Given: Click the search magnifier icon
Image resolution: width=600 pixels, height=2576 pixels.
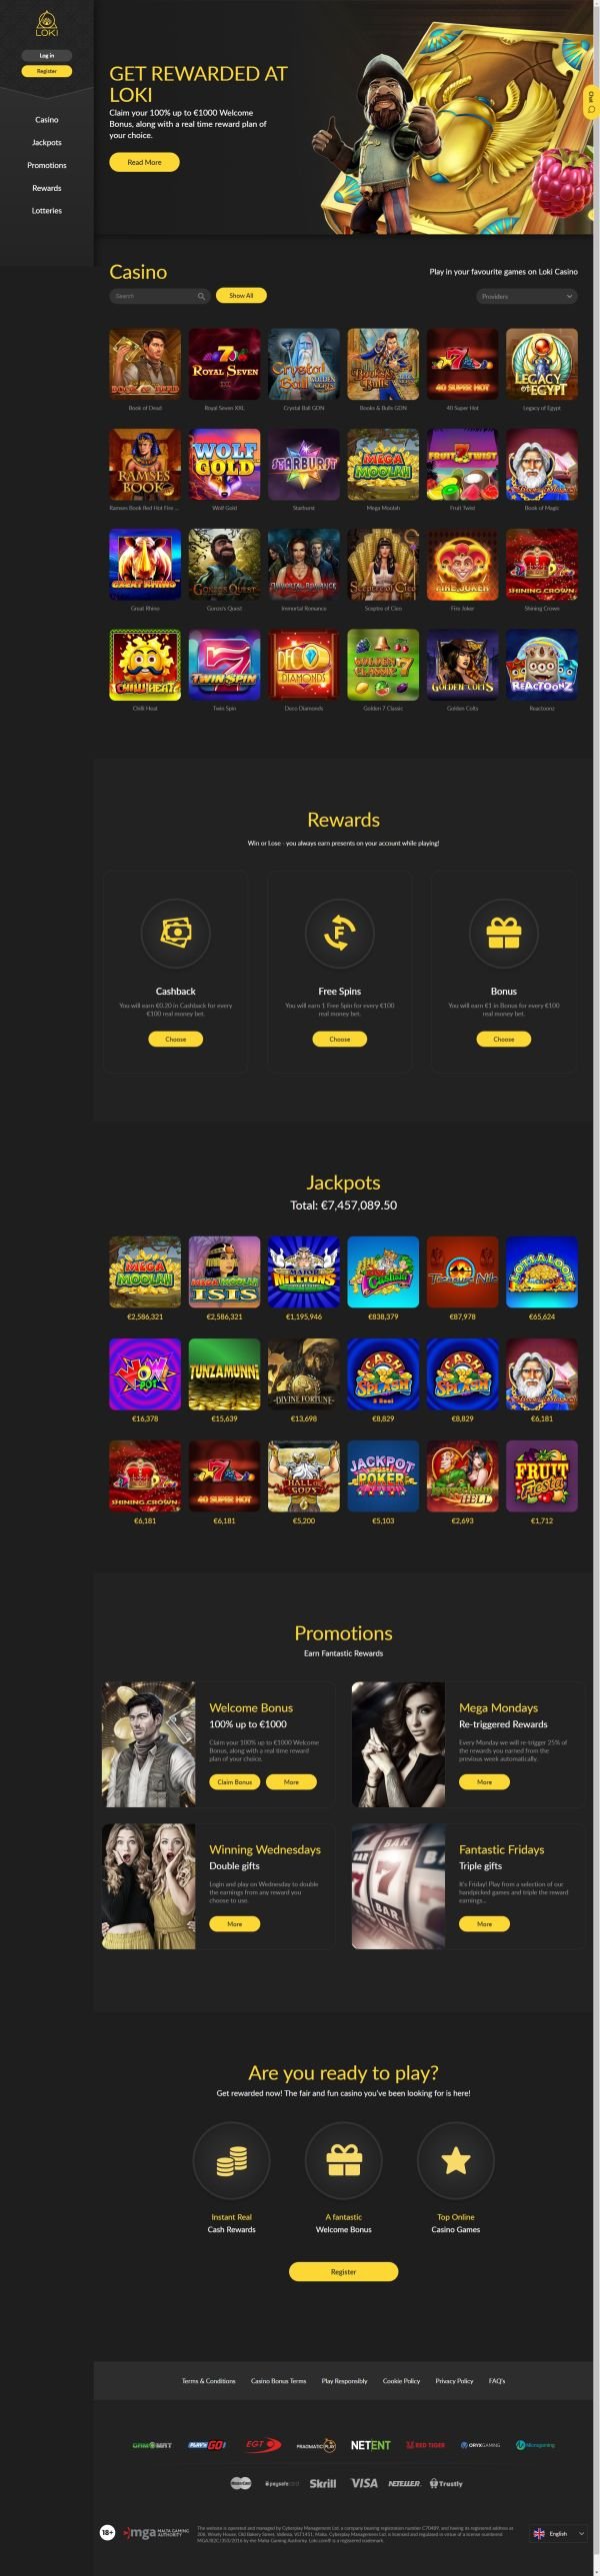Looking at the screenshot, I should point(201,296).
